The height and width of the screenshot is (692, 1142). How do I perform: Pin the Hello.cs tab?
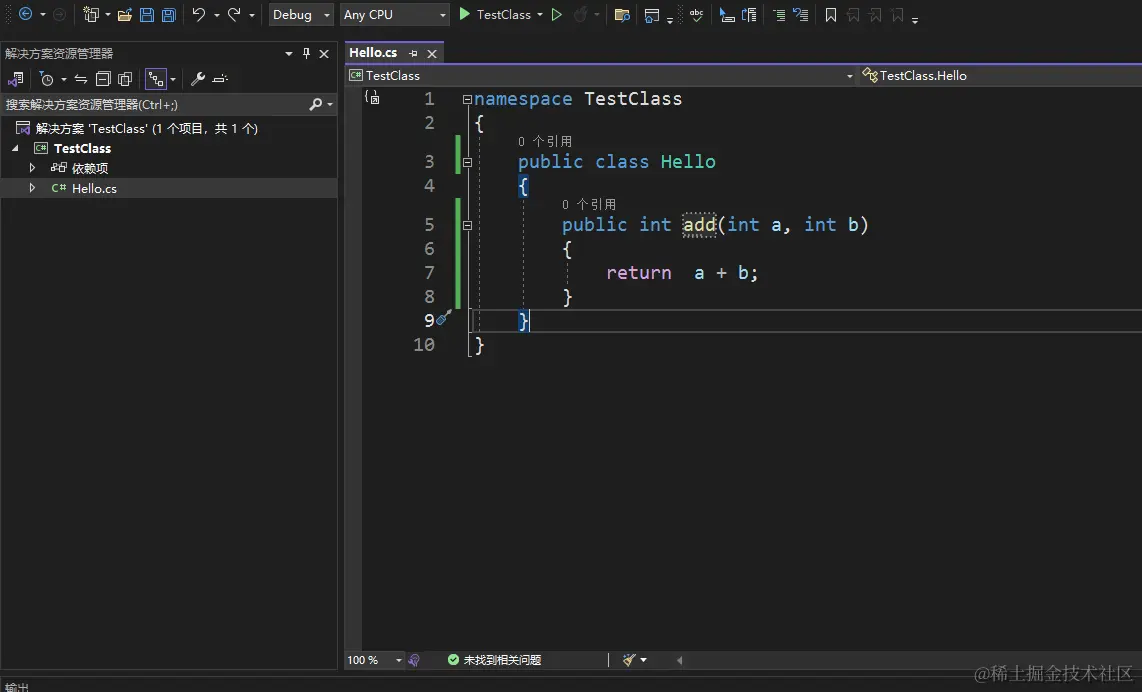(414, 53)
